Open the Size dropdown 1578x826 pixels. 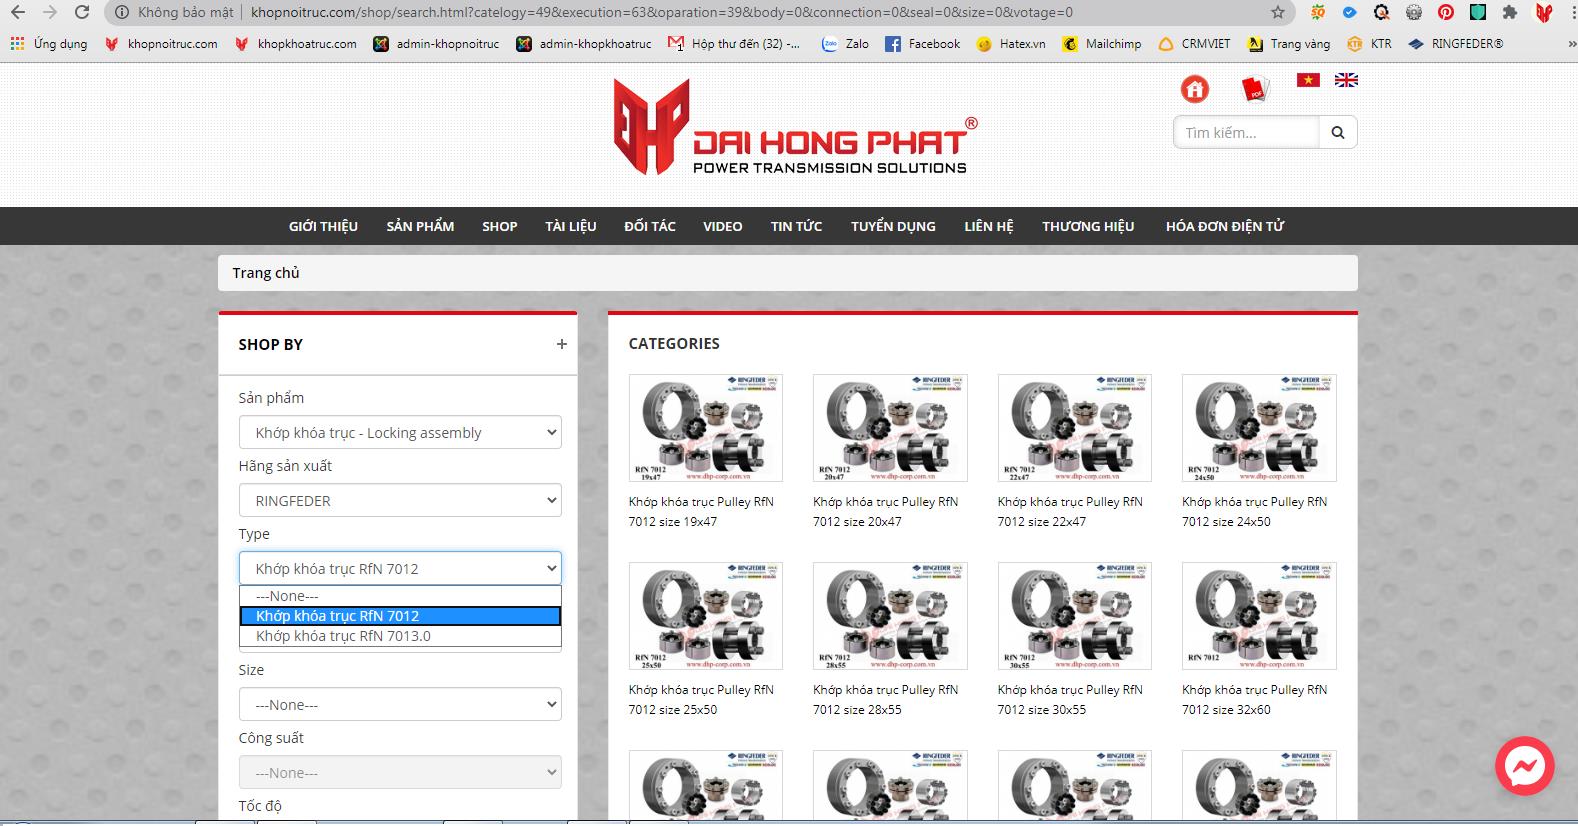[400, 704]
